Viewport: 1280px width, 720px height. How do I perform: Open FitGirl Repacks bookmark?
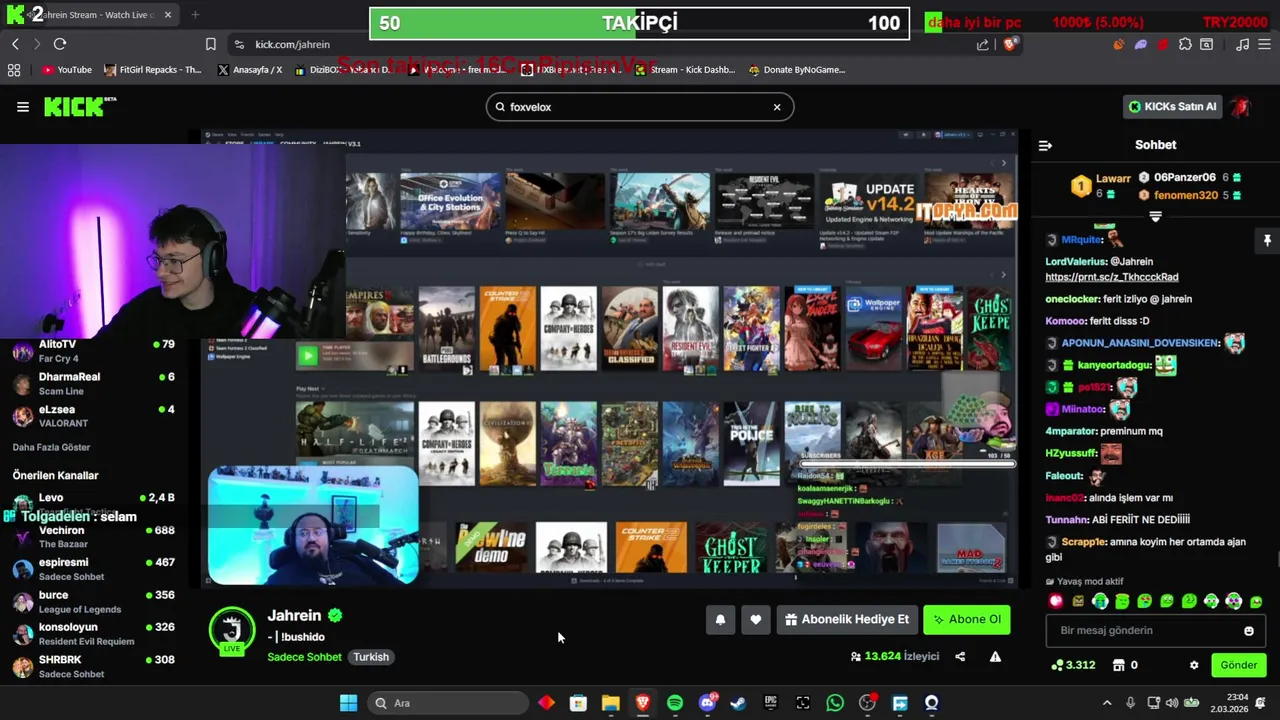point(153,70)
